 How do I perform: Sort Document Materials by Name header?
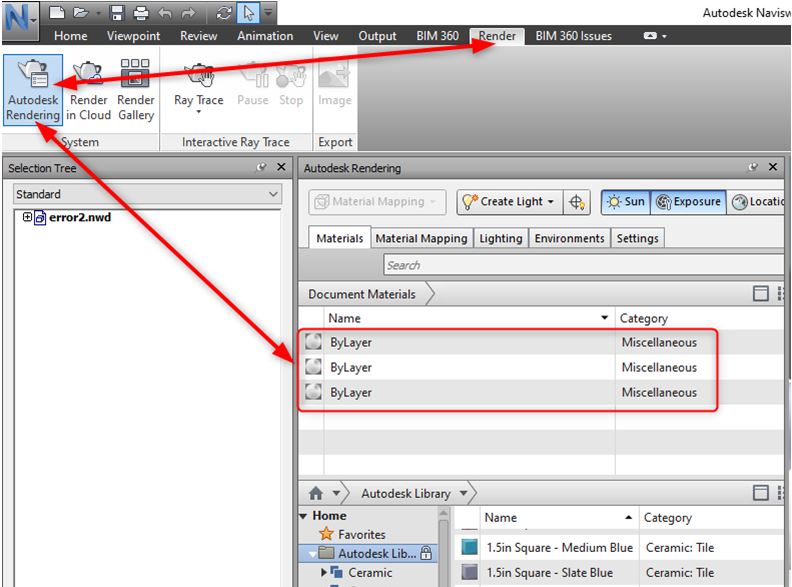tap(469, 318)
